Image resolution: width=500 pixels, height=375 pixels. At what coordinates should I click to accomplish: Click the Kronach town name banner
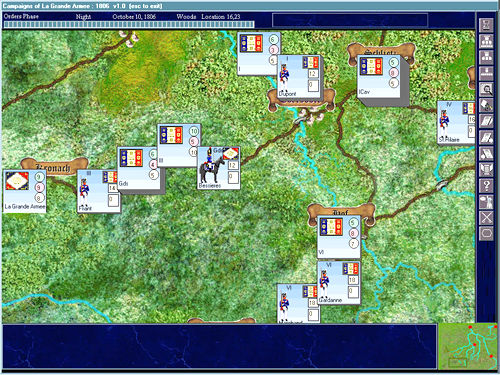54,167
